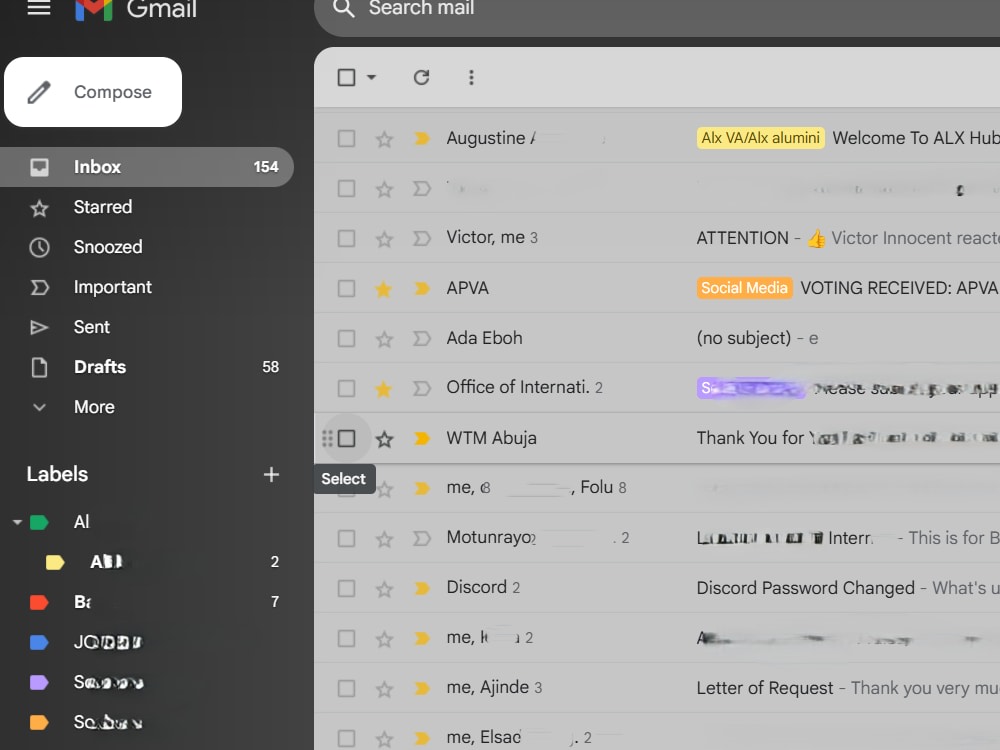Screen dimensions: 1000x750
Task: Click the yellow sub-label color tag
Action: 55,562
